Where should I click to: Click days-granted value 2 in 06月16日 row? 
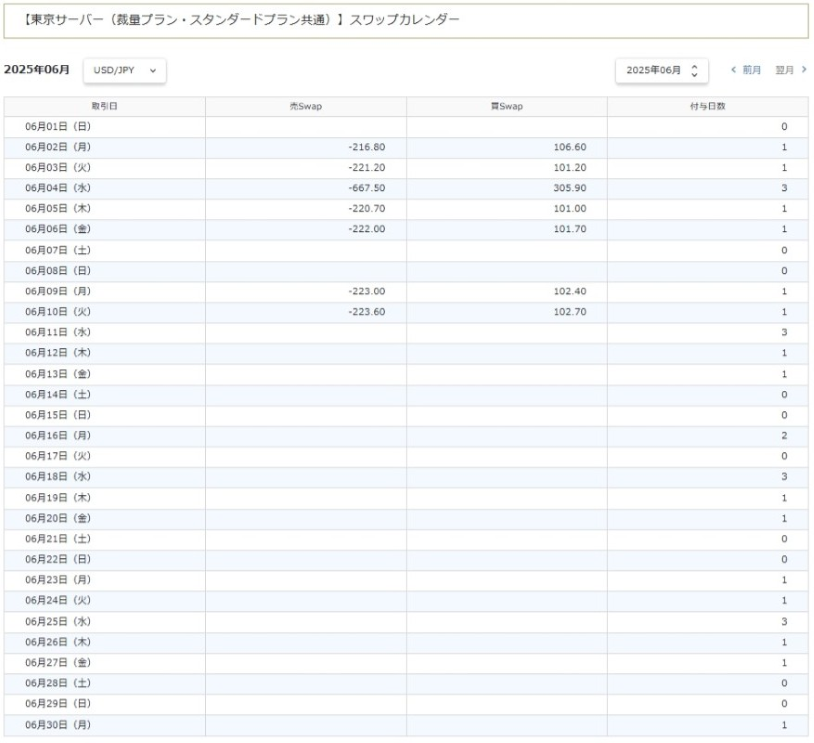click(x=784, y=436)
